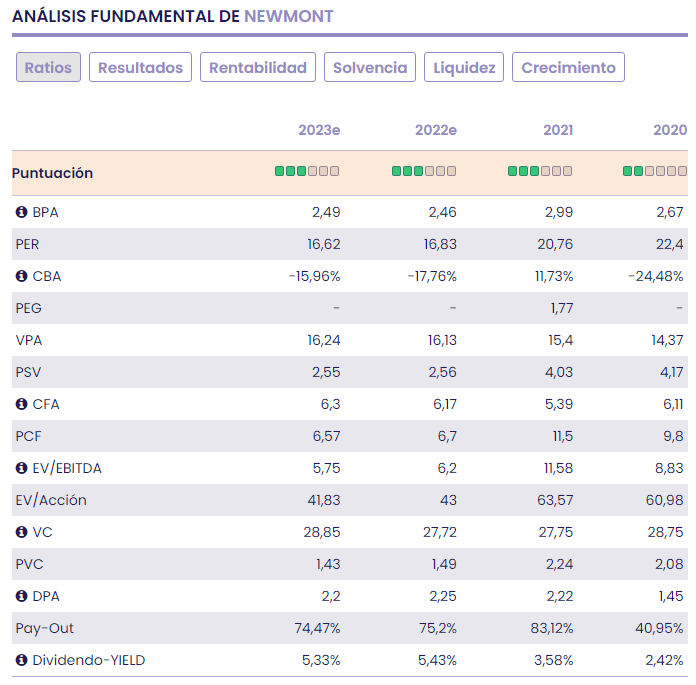The width and height of the screenshot is (696, 685).
Task: Click the 2023e column header
Action: (x=319, y=130)
